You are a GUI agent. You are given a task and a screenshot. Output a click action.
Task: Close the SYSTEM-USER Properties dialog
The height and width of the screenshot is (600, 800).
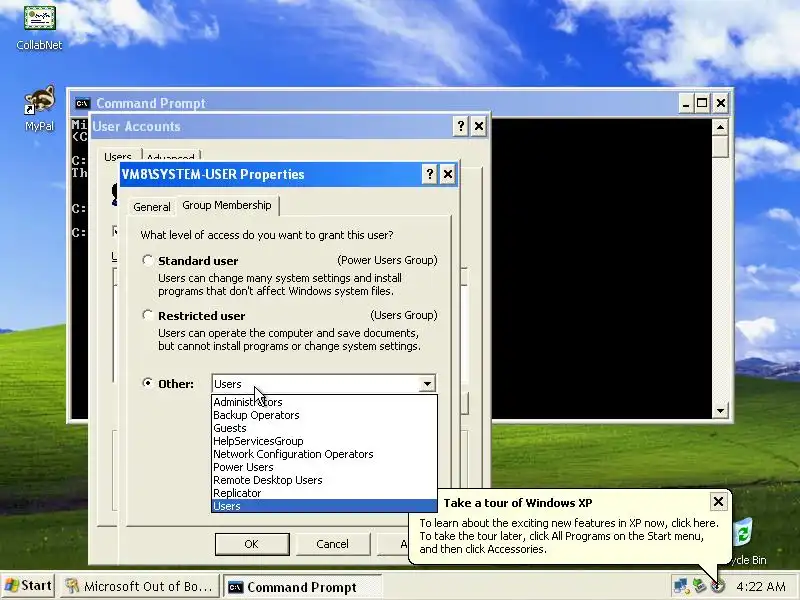tap(447, 174)
